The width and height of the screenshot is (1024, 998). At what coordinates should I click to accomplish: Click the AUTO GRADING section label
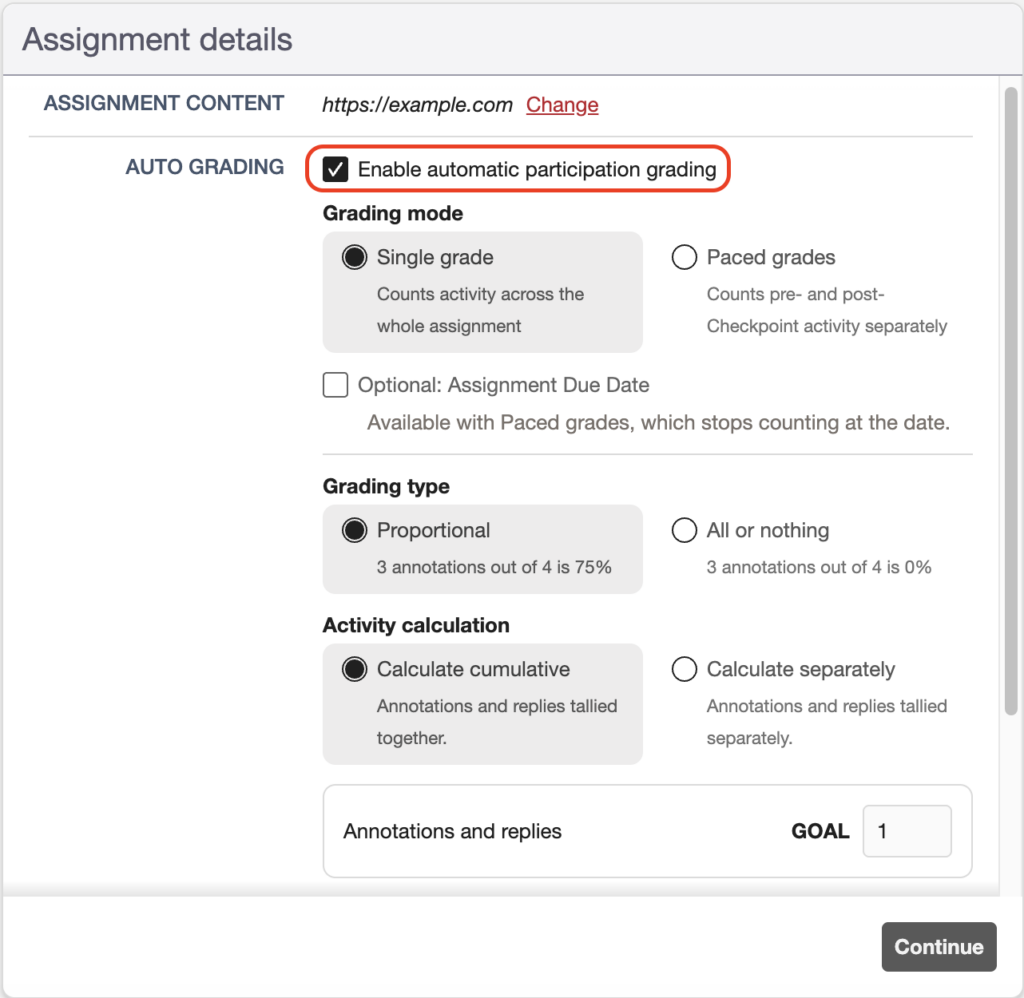pyautogui.click(x=204, y=167)
